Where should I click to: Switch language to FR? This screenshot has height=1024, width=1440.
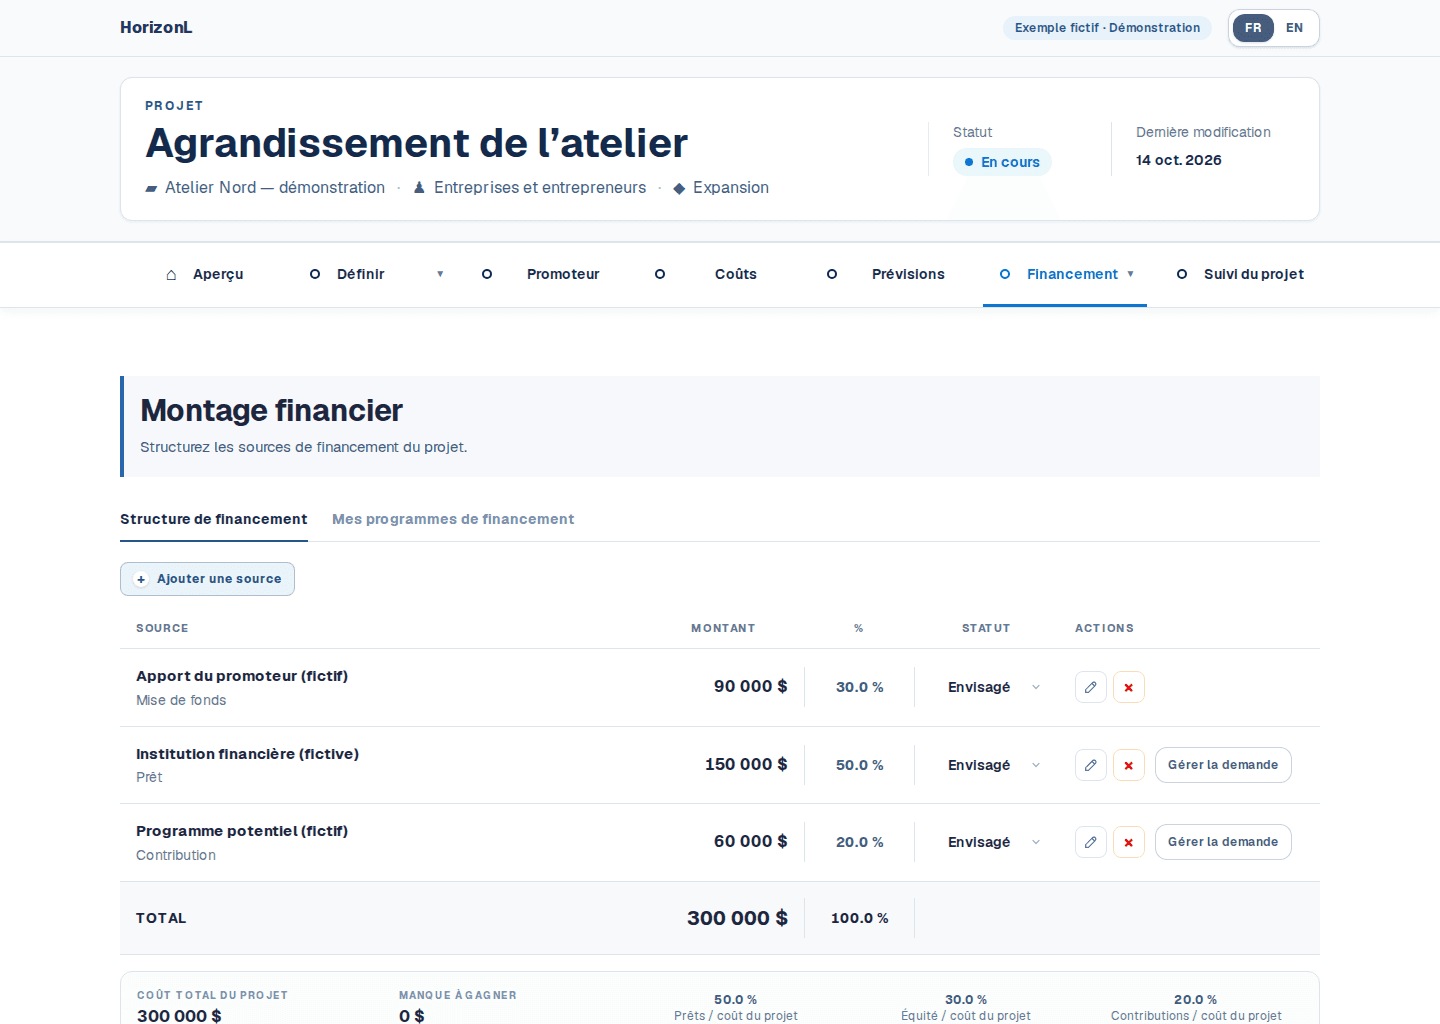tap(1253, 28)
